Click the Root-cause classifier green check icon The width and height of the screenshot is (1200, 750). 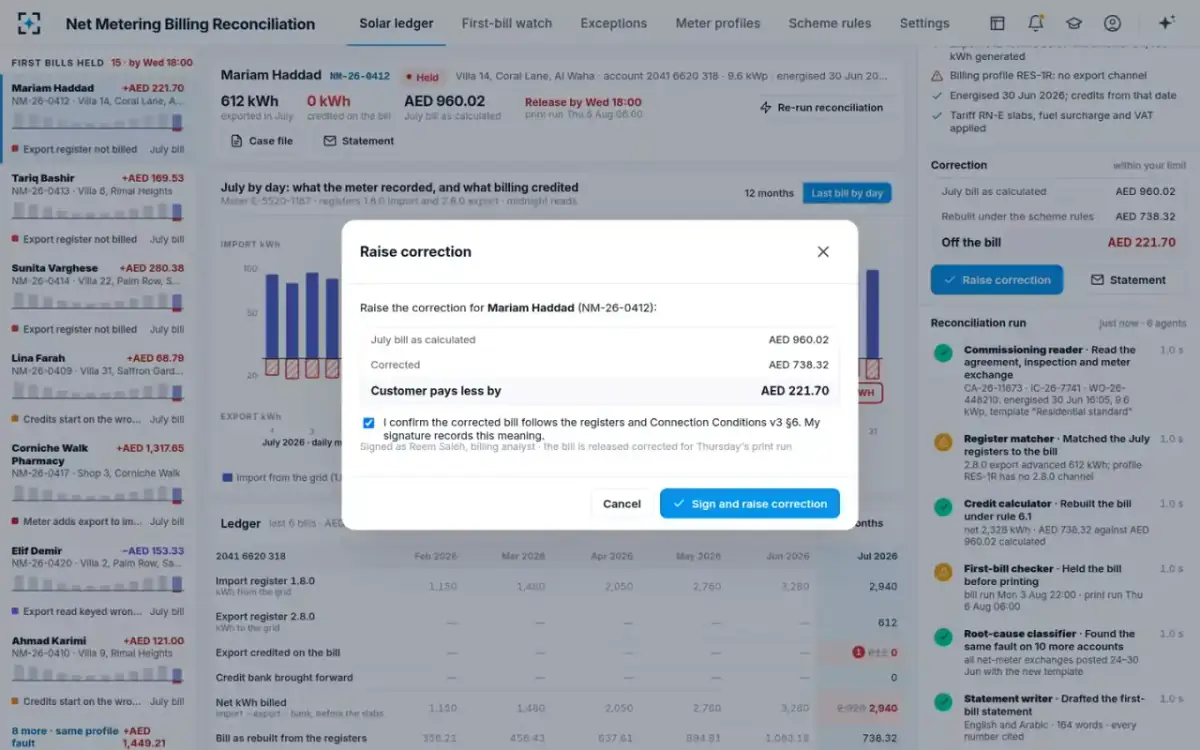[x=943, y=637]
